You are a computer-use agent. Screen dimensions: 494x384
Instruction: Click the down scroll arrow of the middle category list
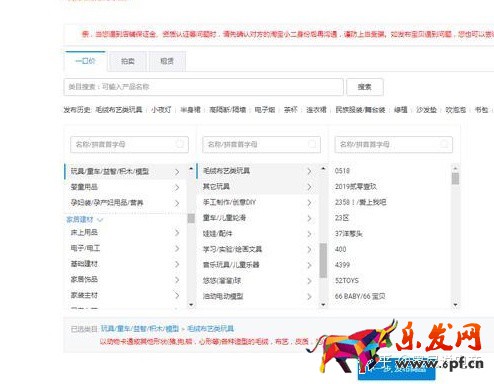pos(323,304)
